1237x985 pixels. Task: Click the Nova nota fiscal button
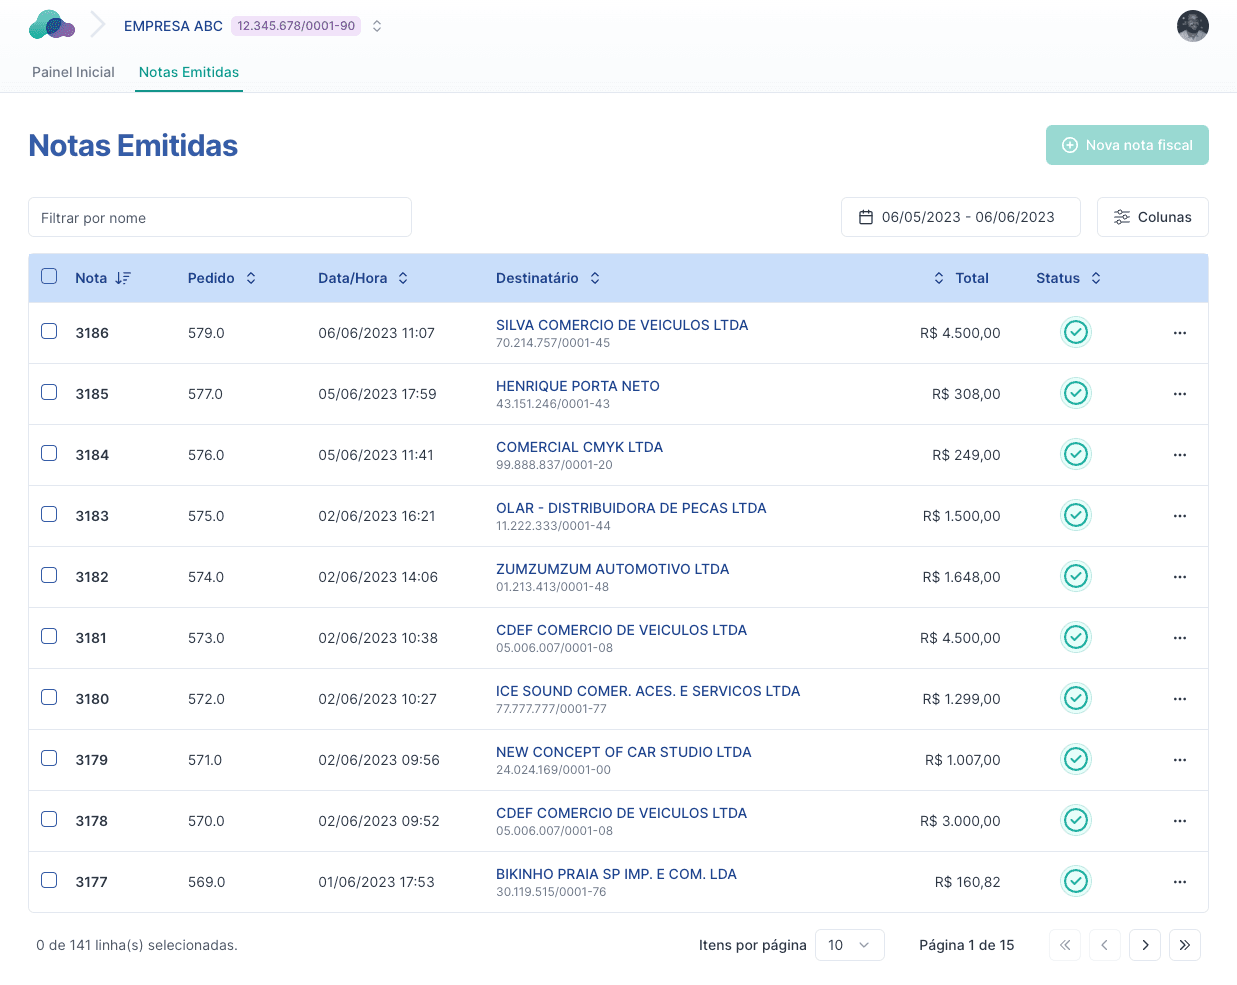click(1127, 145)
